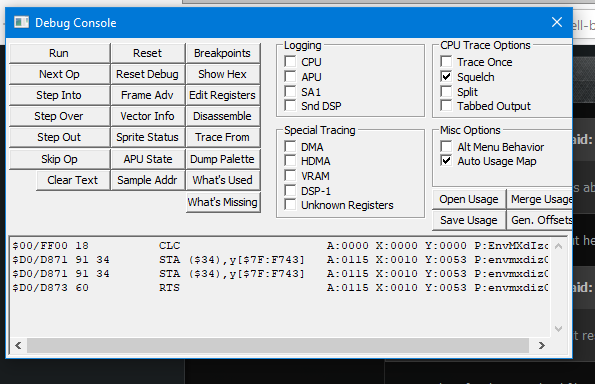Tick the Unknown Registers checkbox
This screenshot has height=384, width=595.
click(290, 205)
